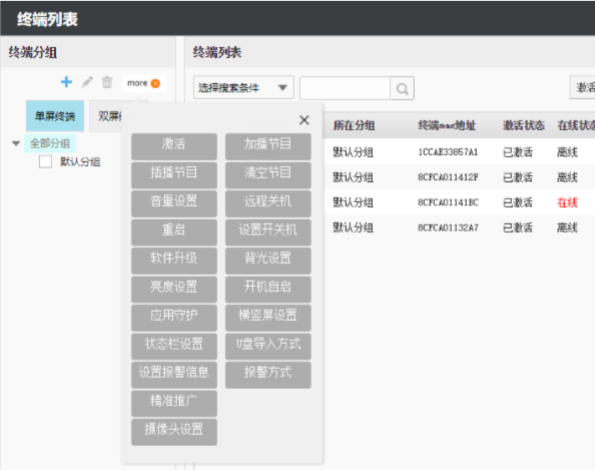Select the 全部分组 tree item

[x=50, y=143]
